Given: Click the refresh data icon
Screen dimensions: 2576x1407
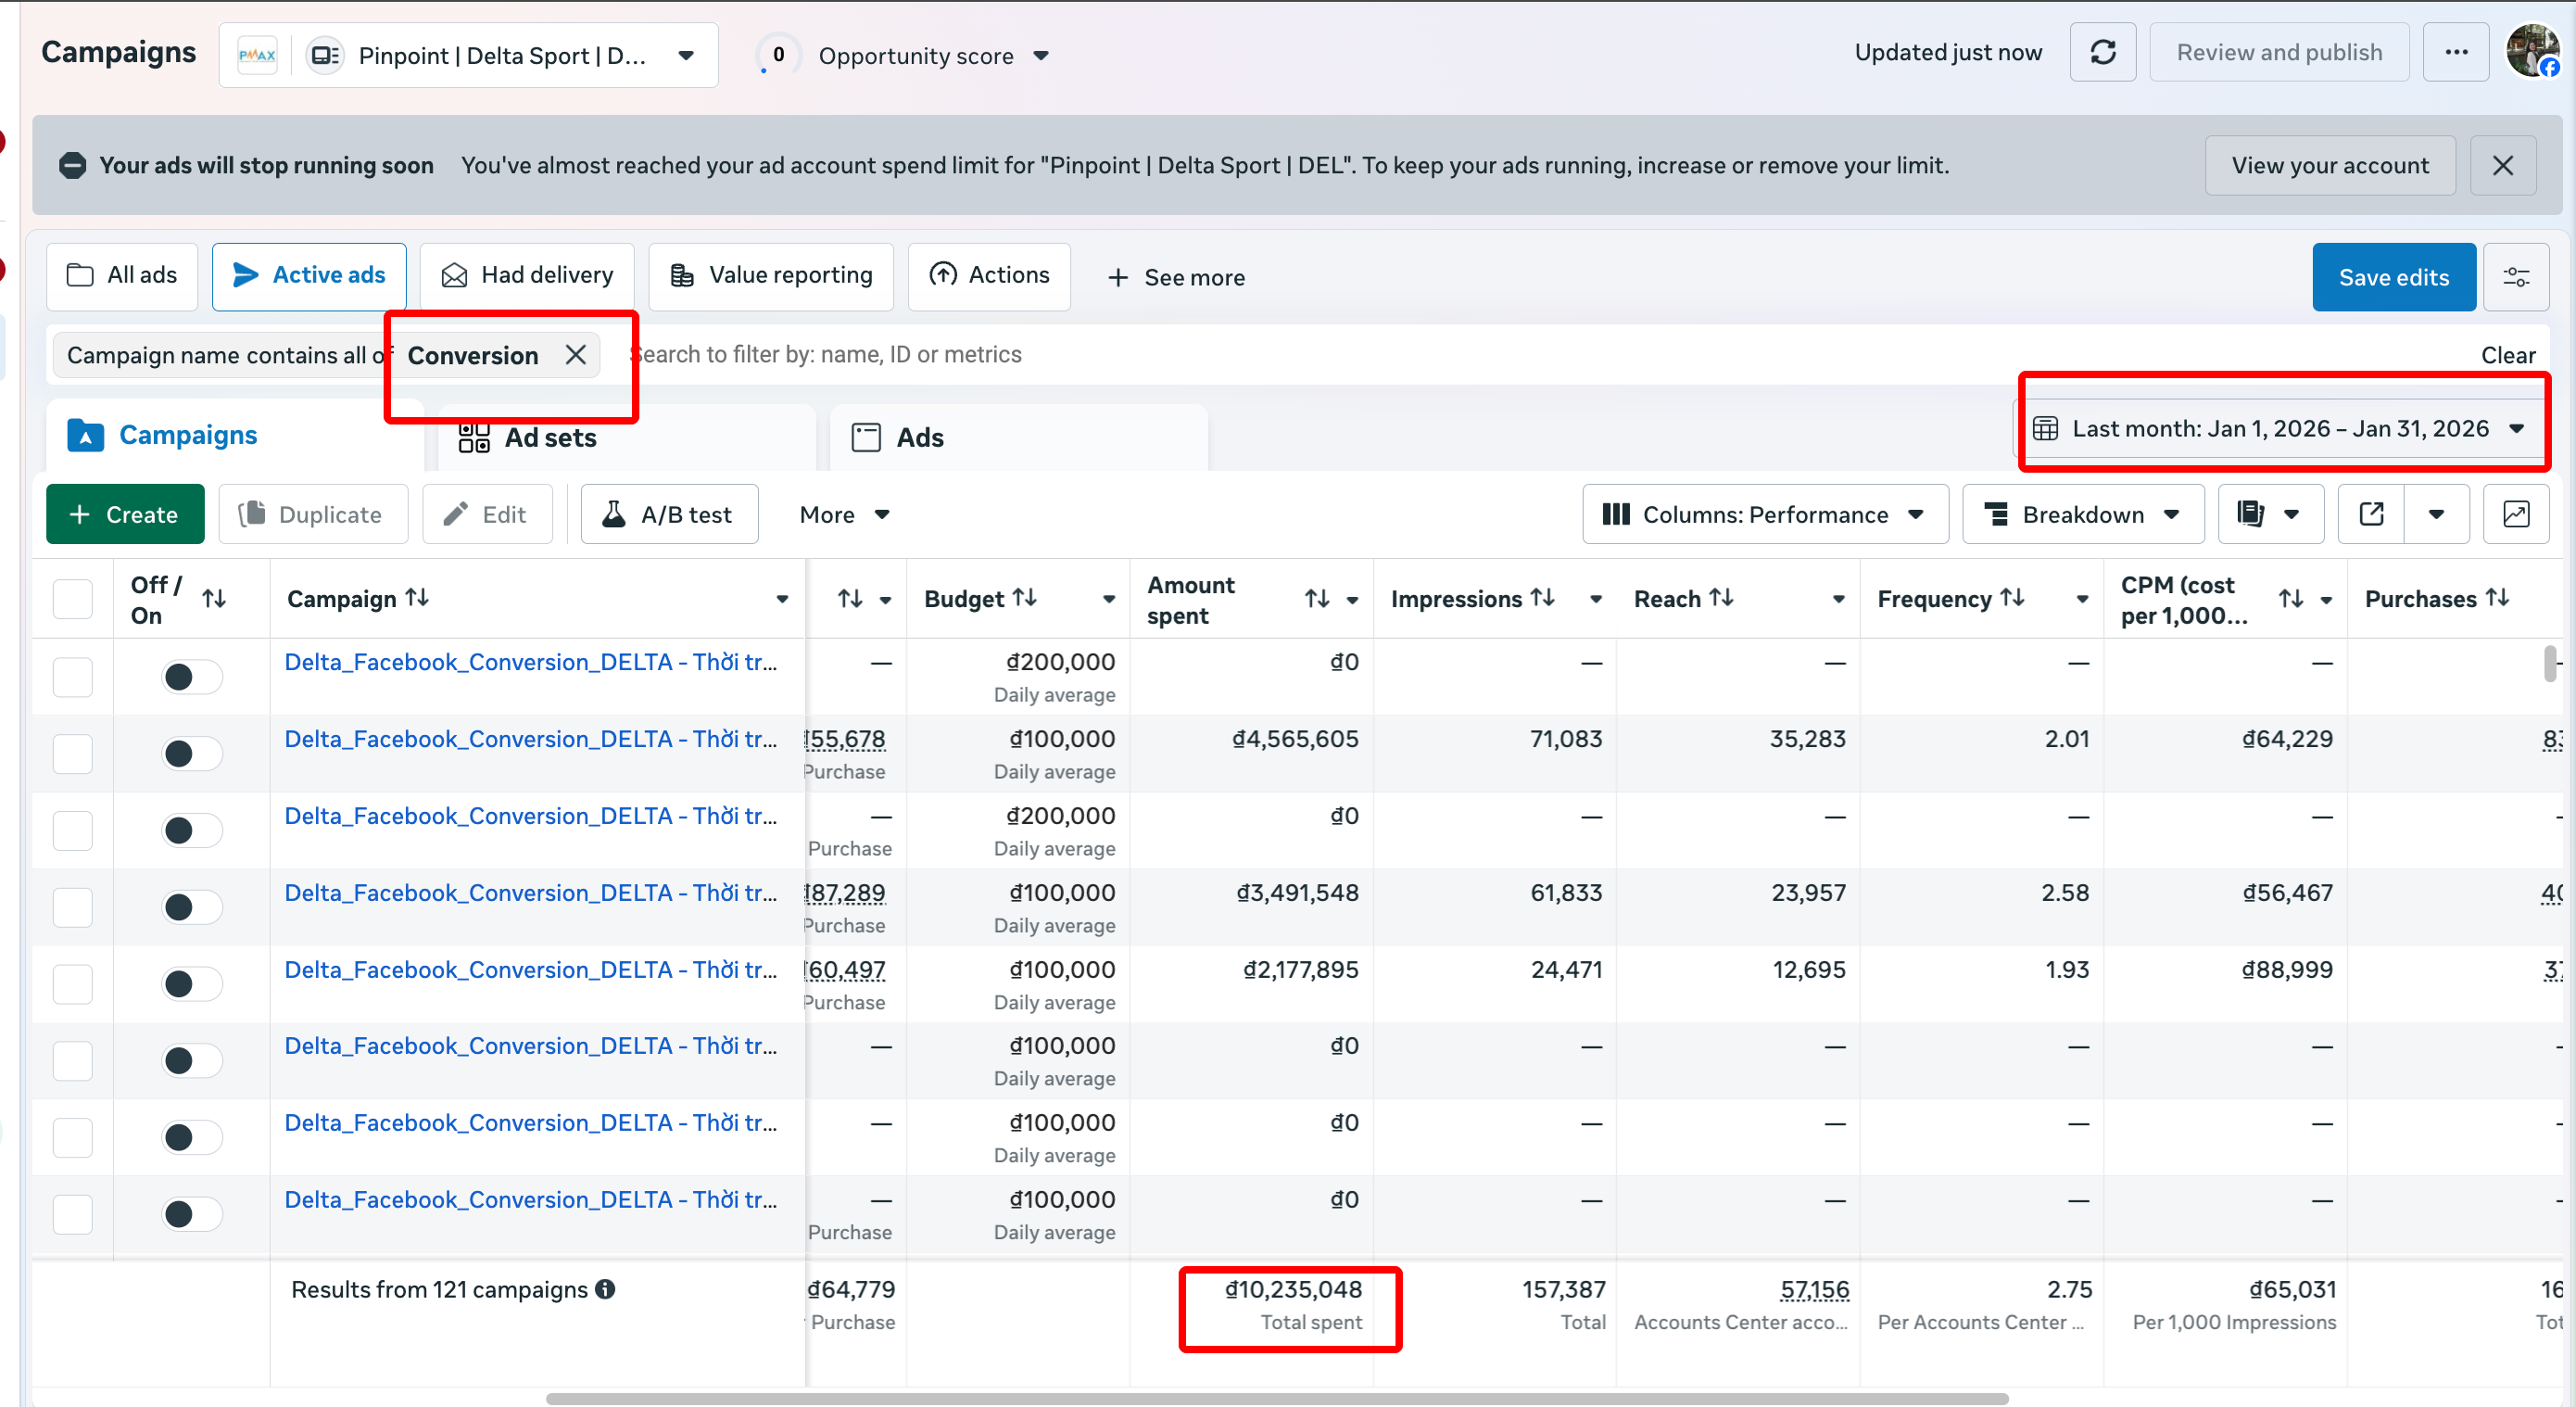Looking at the screenshot, I should [2103, 52].
